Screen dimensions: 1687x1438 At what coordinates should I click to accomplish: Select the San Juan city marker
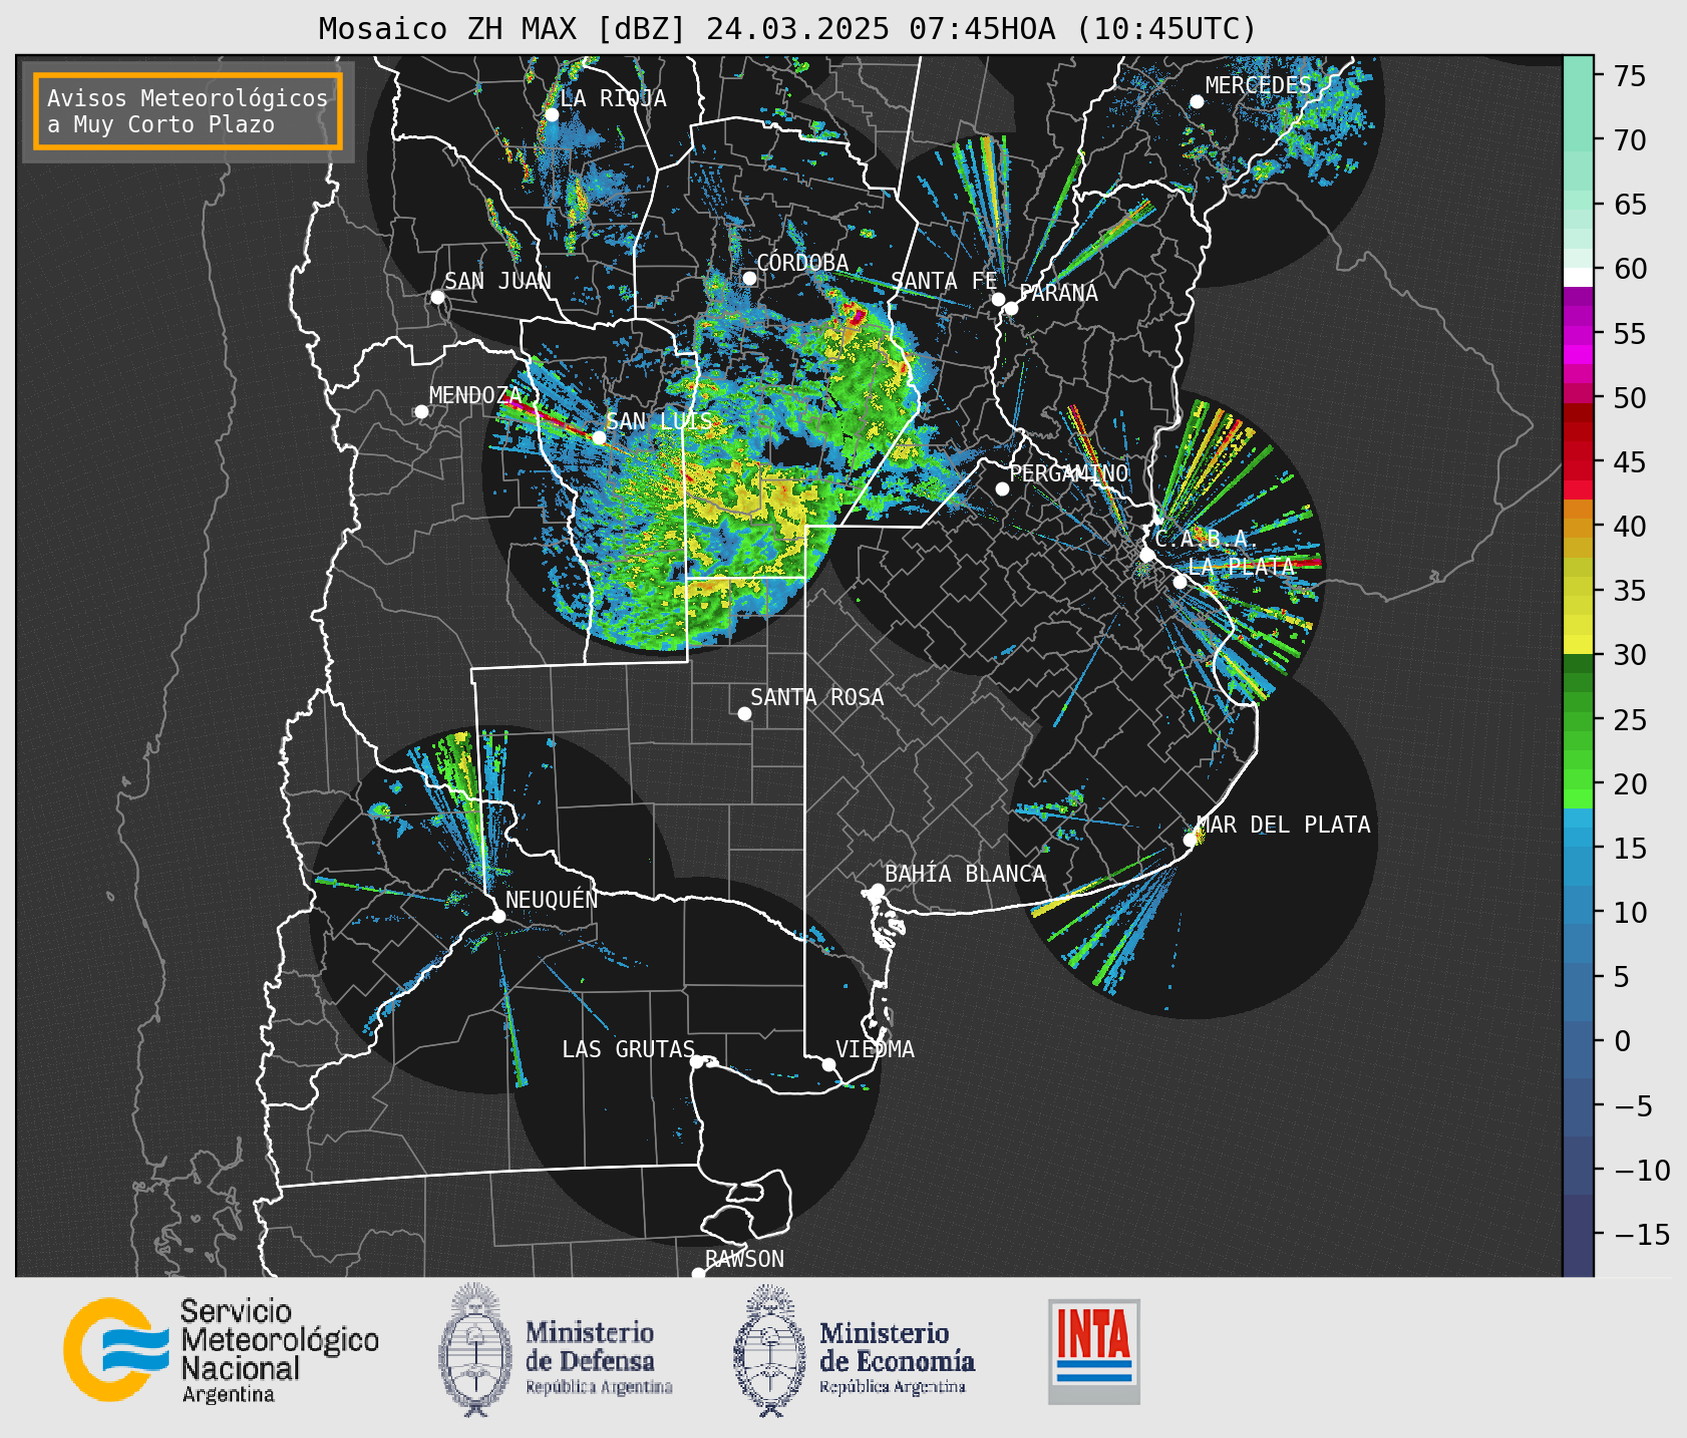(x=437, y=297)
